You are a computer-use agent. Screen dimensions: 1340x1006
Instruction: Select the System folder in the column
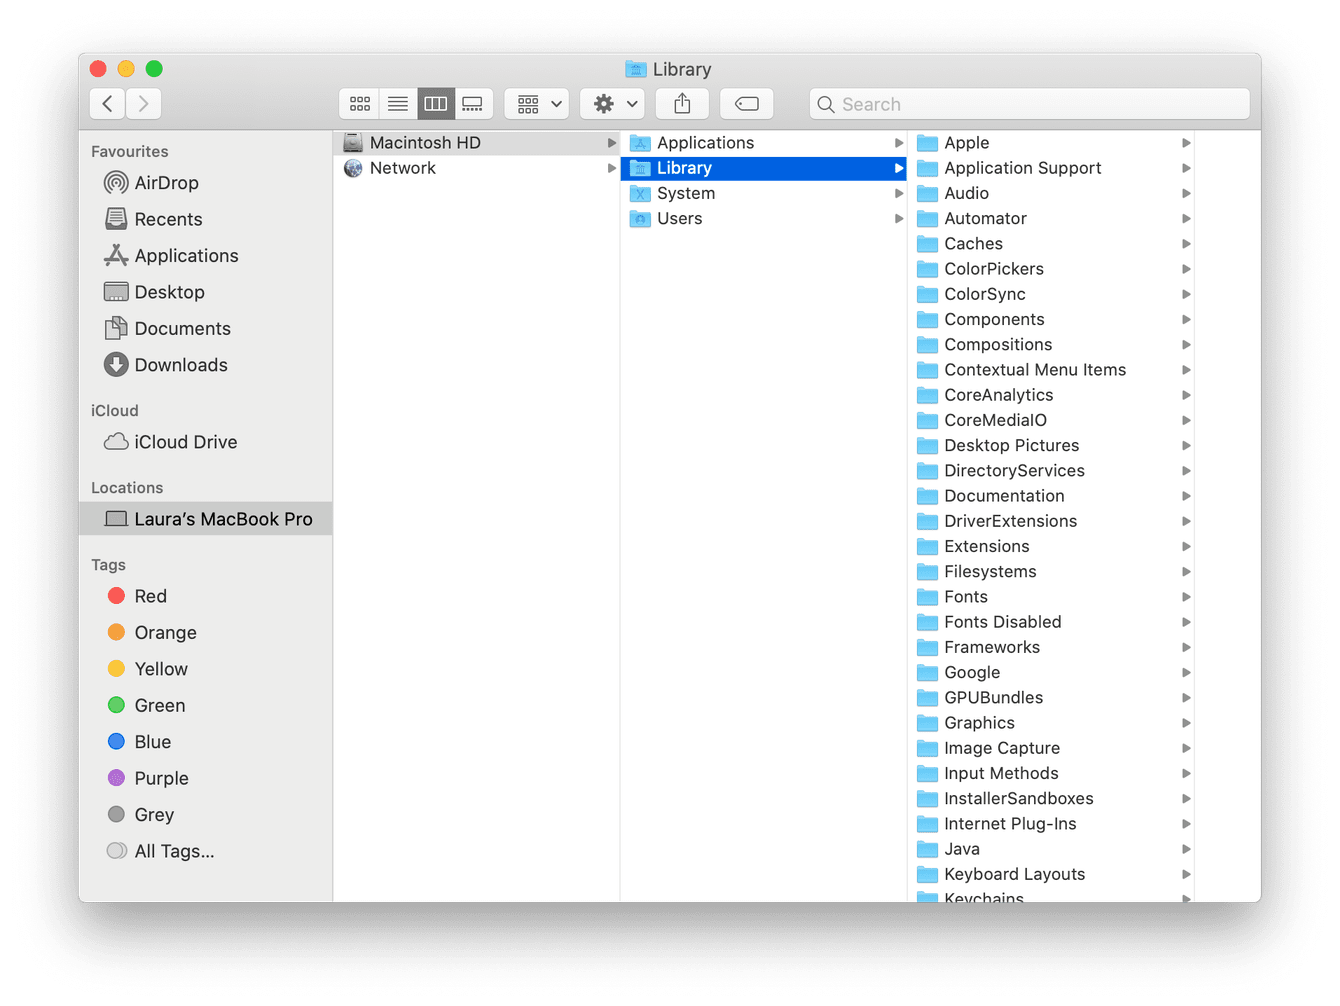[686, 193]
